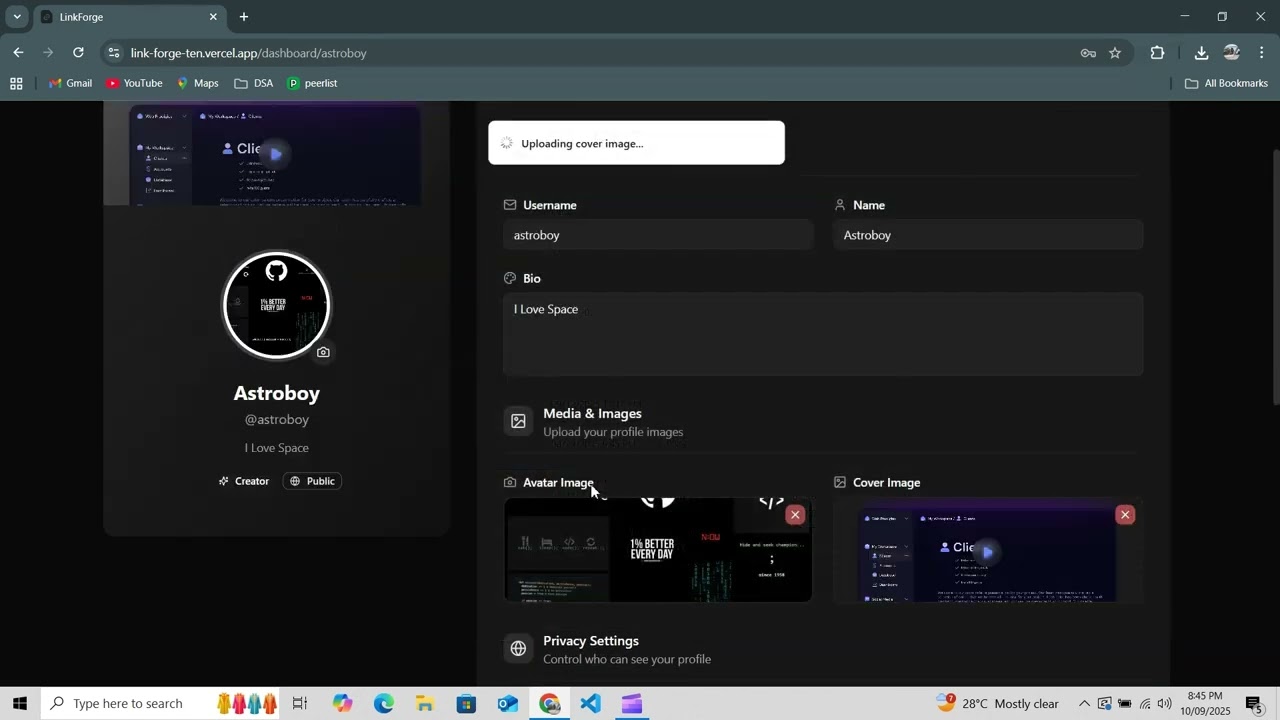Reload the page in Chrome
Image resolution: width=1280 pixels, height=720 pixels.
click(x=78, y=53)
